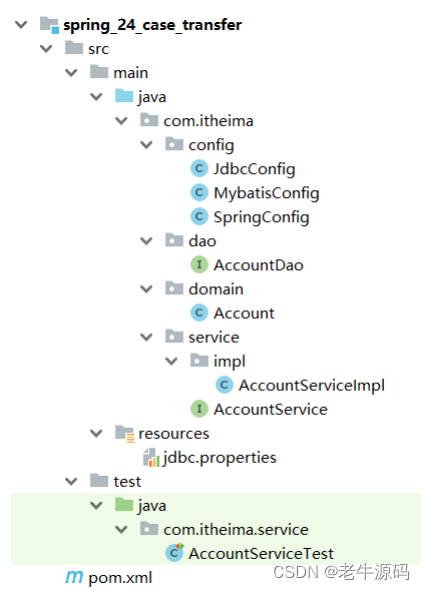
Task: Click the Maven pom.xml icon
Action: (74, 577)
